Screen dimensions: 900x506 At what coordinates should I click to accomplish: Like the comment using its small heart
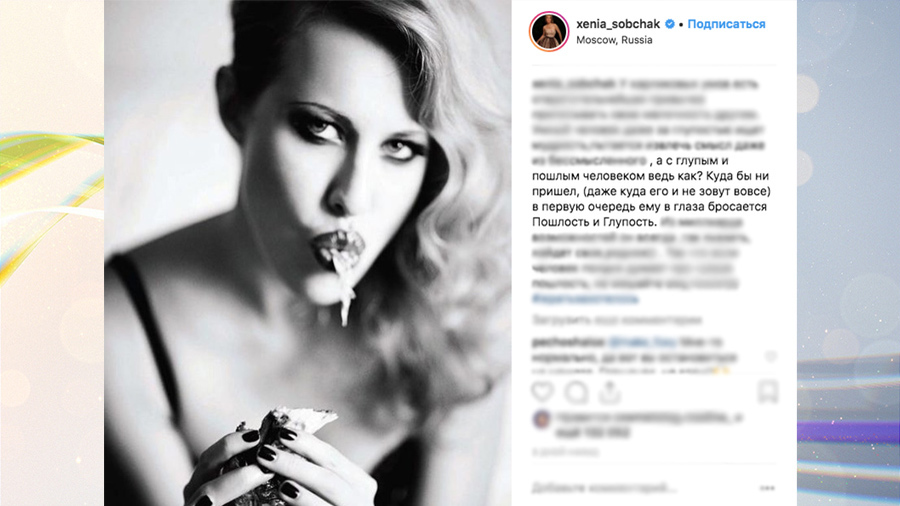coord(770,357)
